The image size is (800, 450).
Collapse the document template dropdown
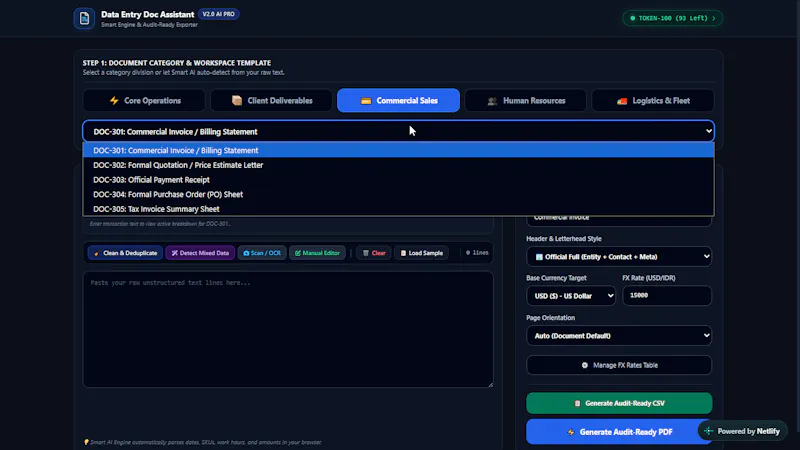point(398,132)
